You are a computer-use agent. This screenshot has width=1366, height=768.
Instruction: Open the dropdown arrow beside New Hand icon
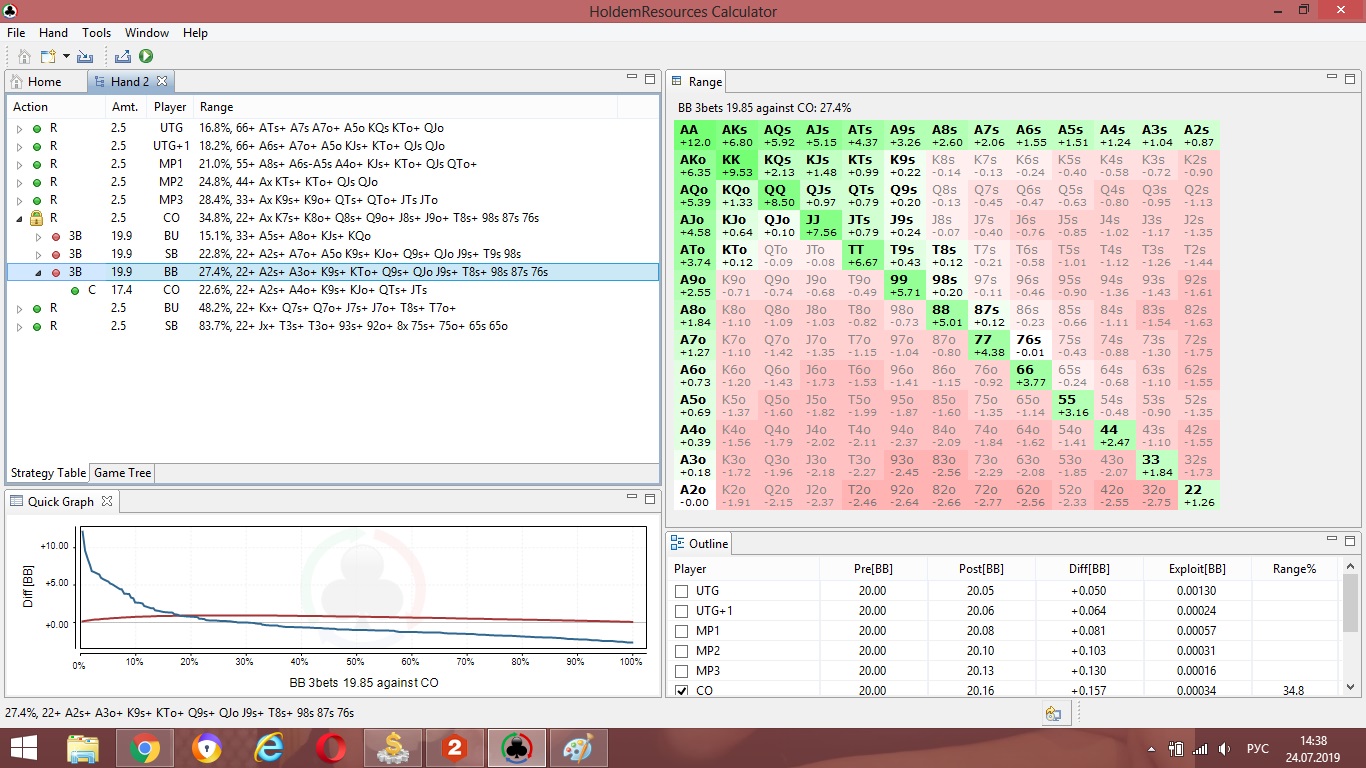click(x=66, y=57)
